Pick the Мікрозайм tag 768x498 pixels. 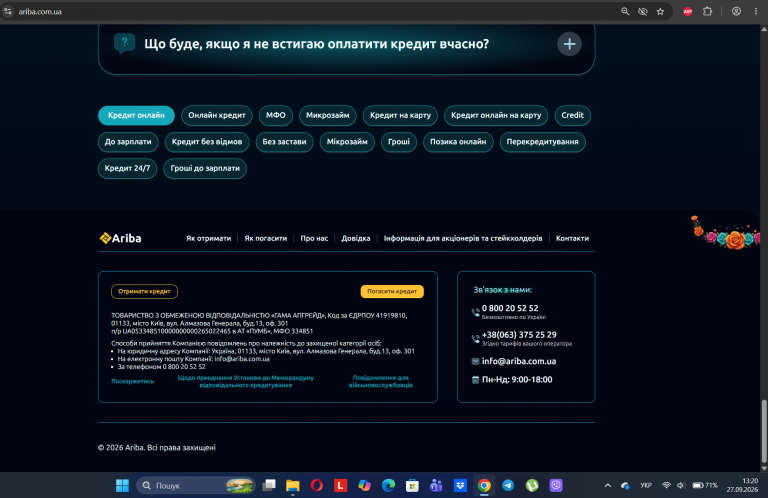(x=347, y=142)
